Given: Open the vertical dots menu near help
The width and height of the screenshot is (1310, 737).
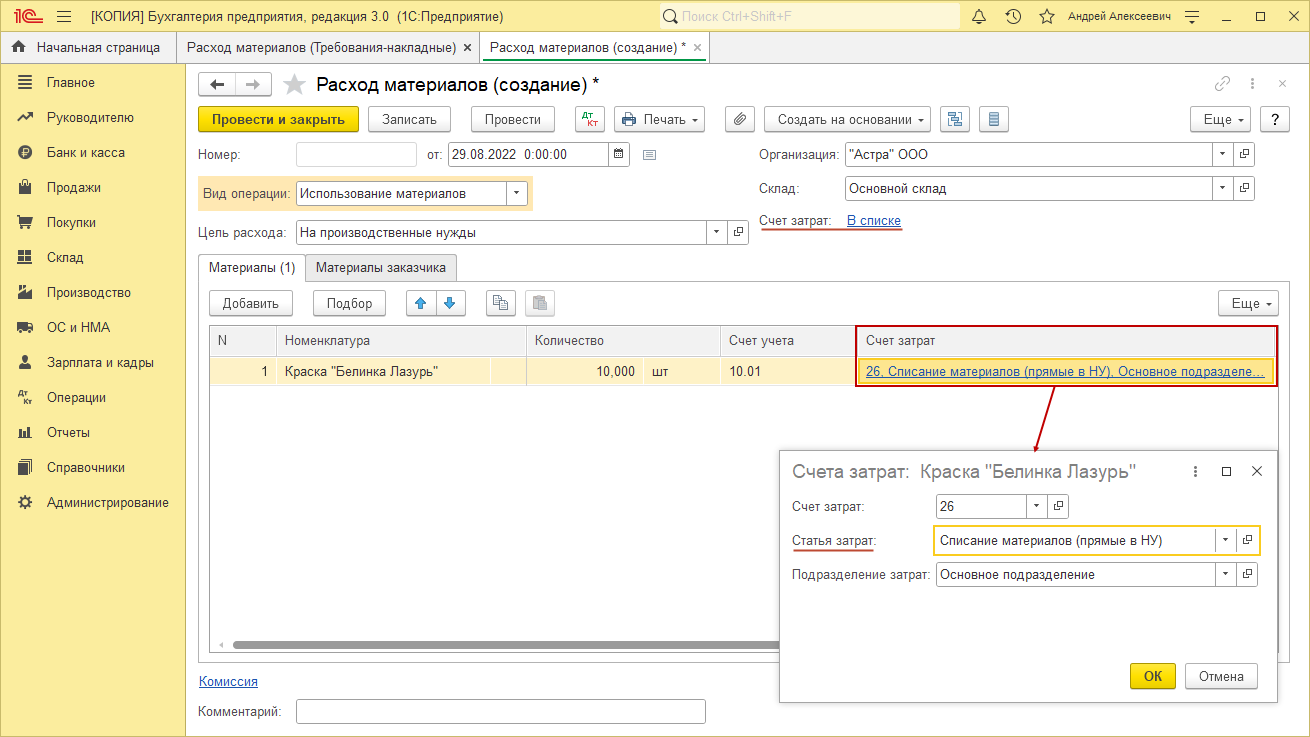Looking at the screenshot, I should (x=1253, y=84).
